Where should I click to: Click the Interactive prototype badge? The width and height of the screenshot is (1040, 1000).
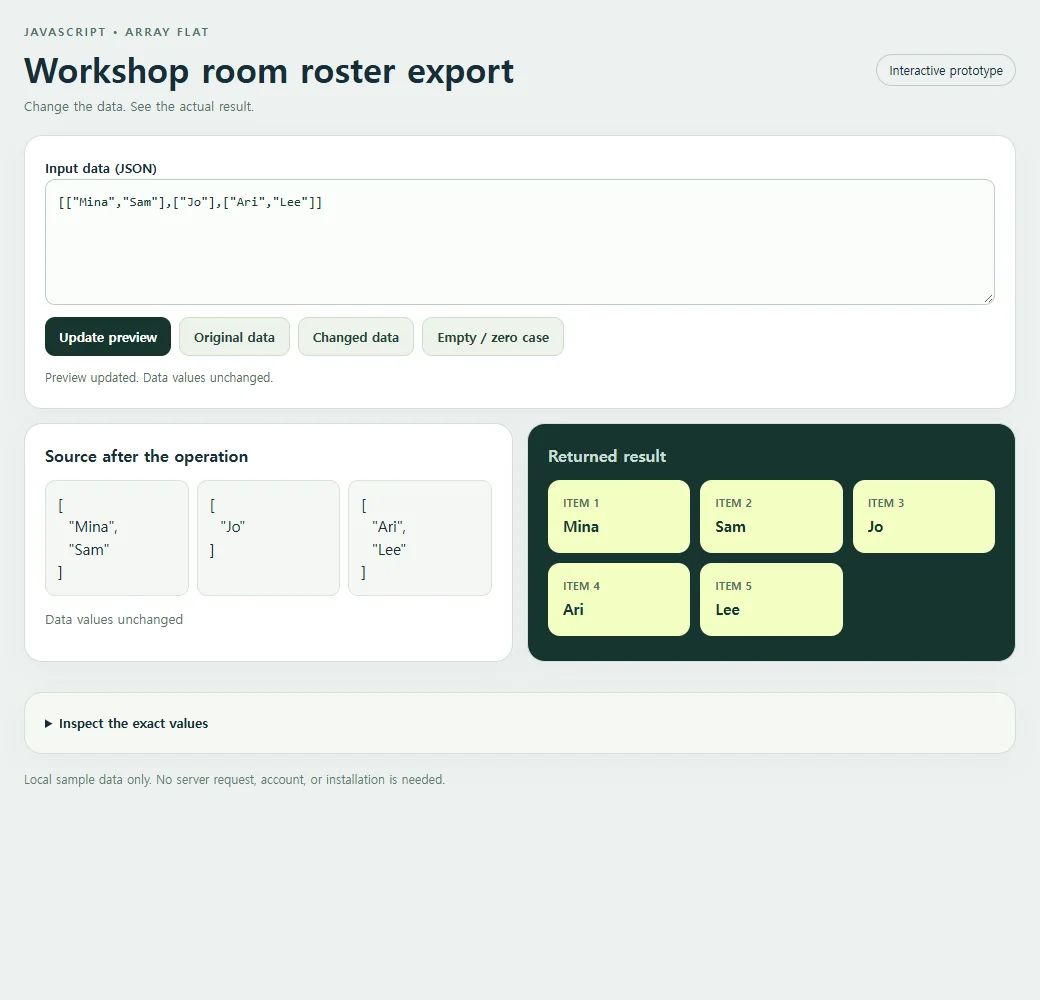point(945,70)
